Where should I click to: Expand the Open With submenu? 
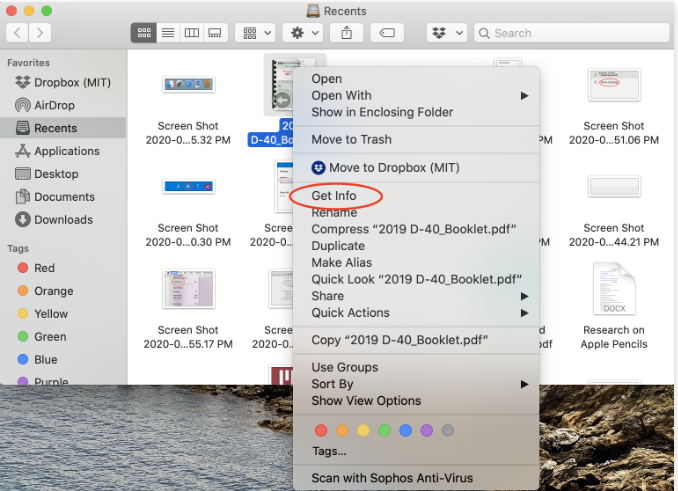coord(416,96)
